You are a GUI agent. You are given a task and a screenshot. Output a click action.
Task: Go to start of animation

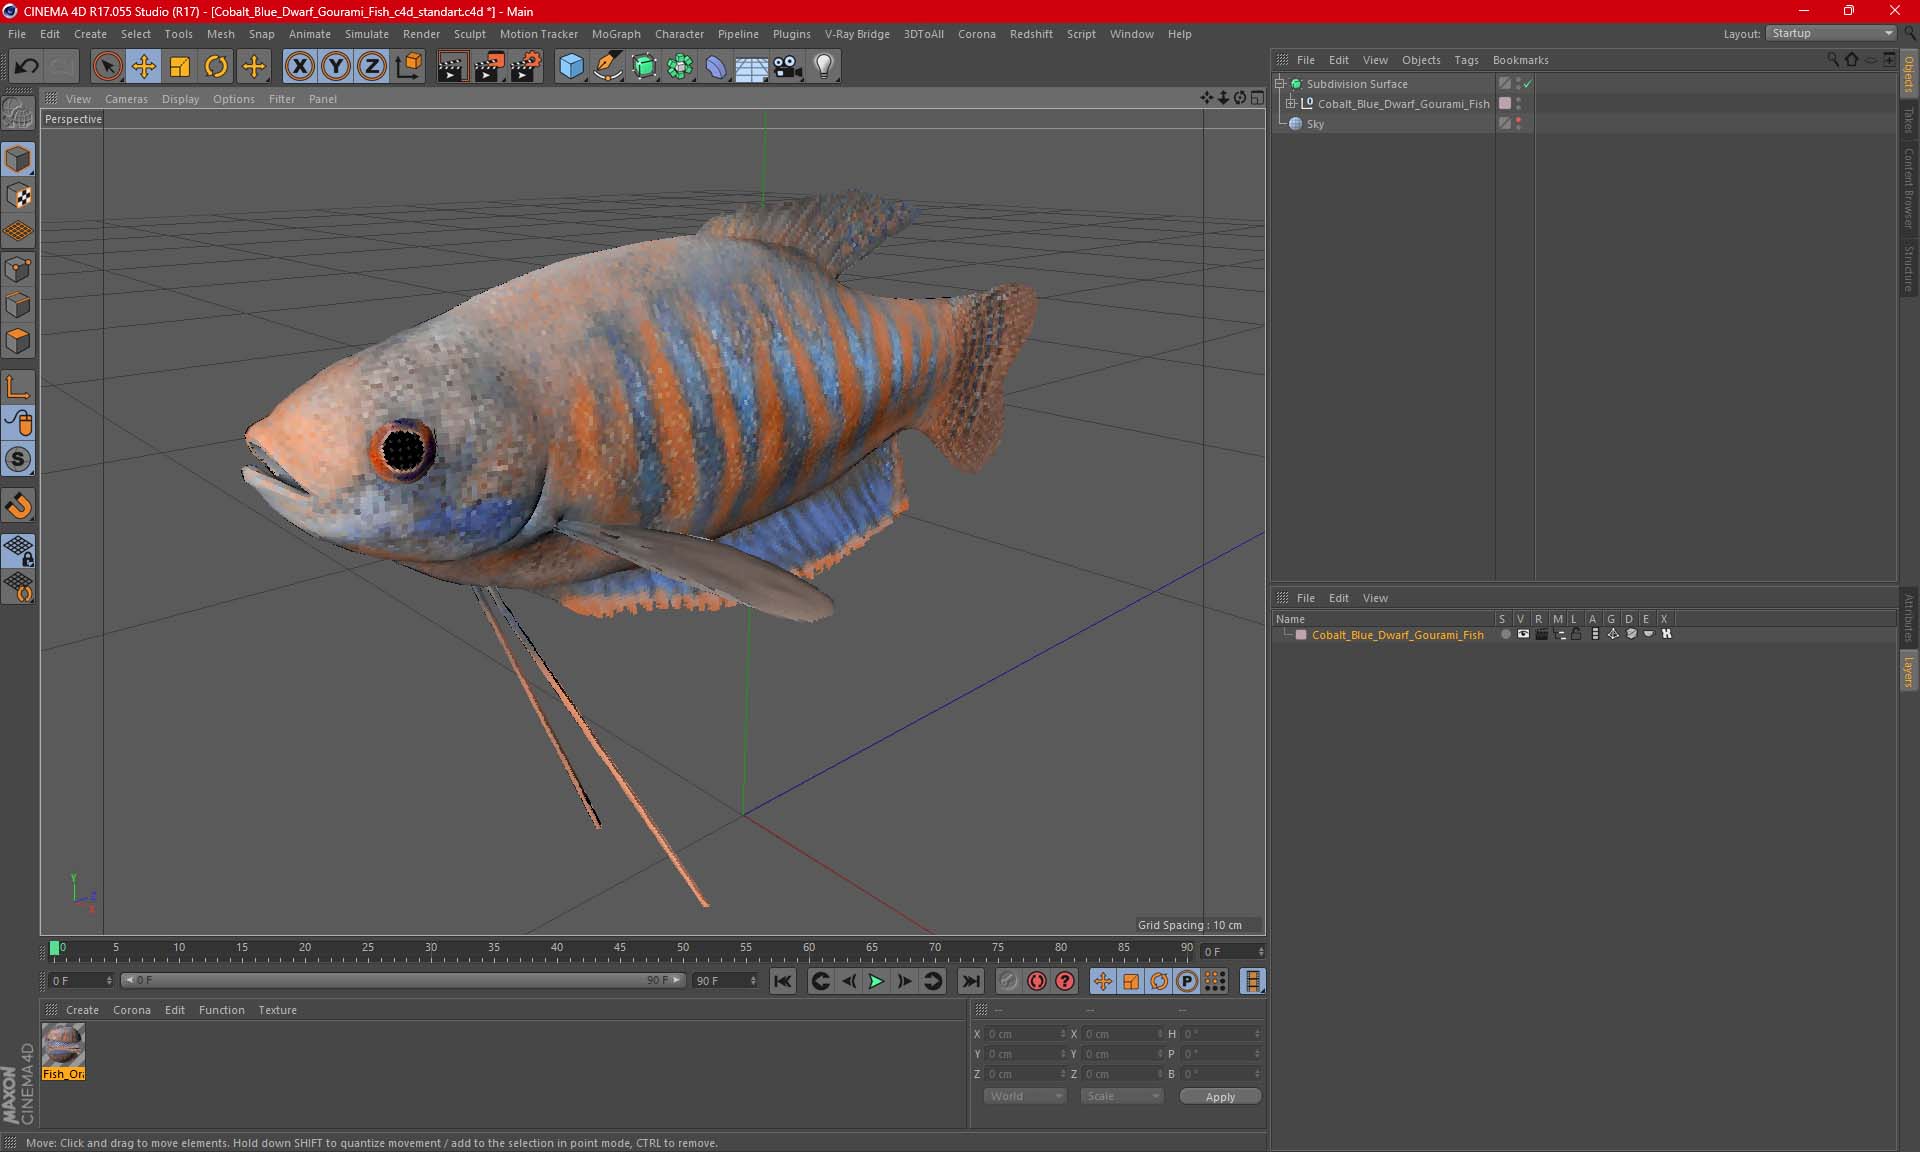[782, 981]
